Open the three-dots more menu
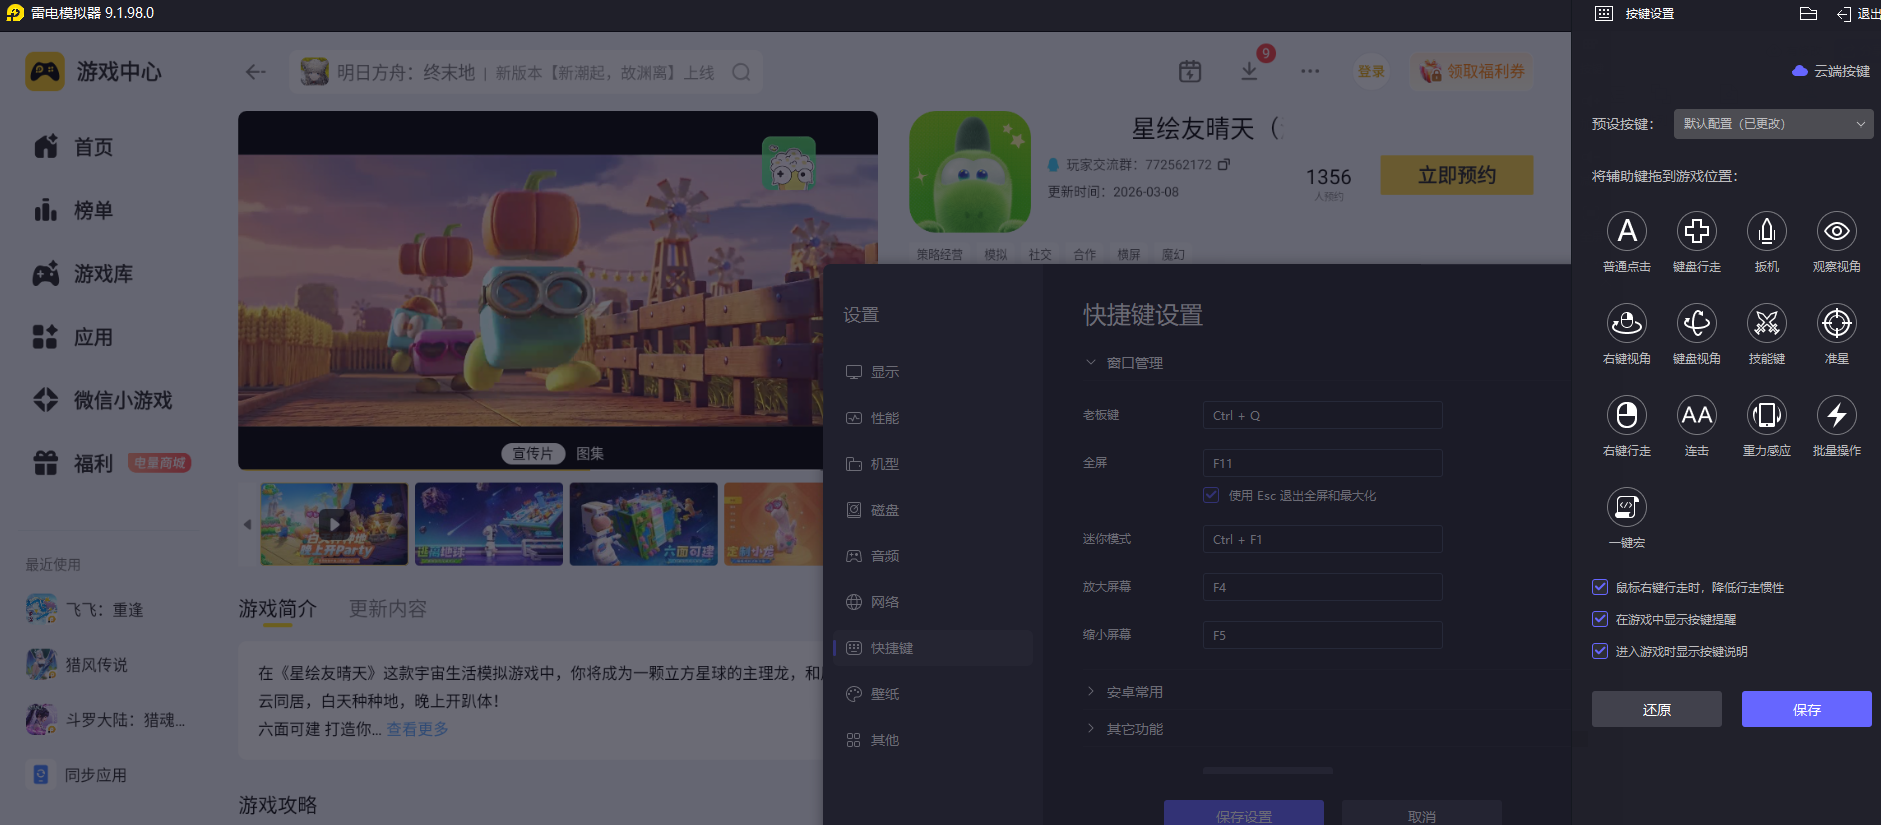The image size is (1881, 825). coord(1310,71)
